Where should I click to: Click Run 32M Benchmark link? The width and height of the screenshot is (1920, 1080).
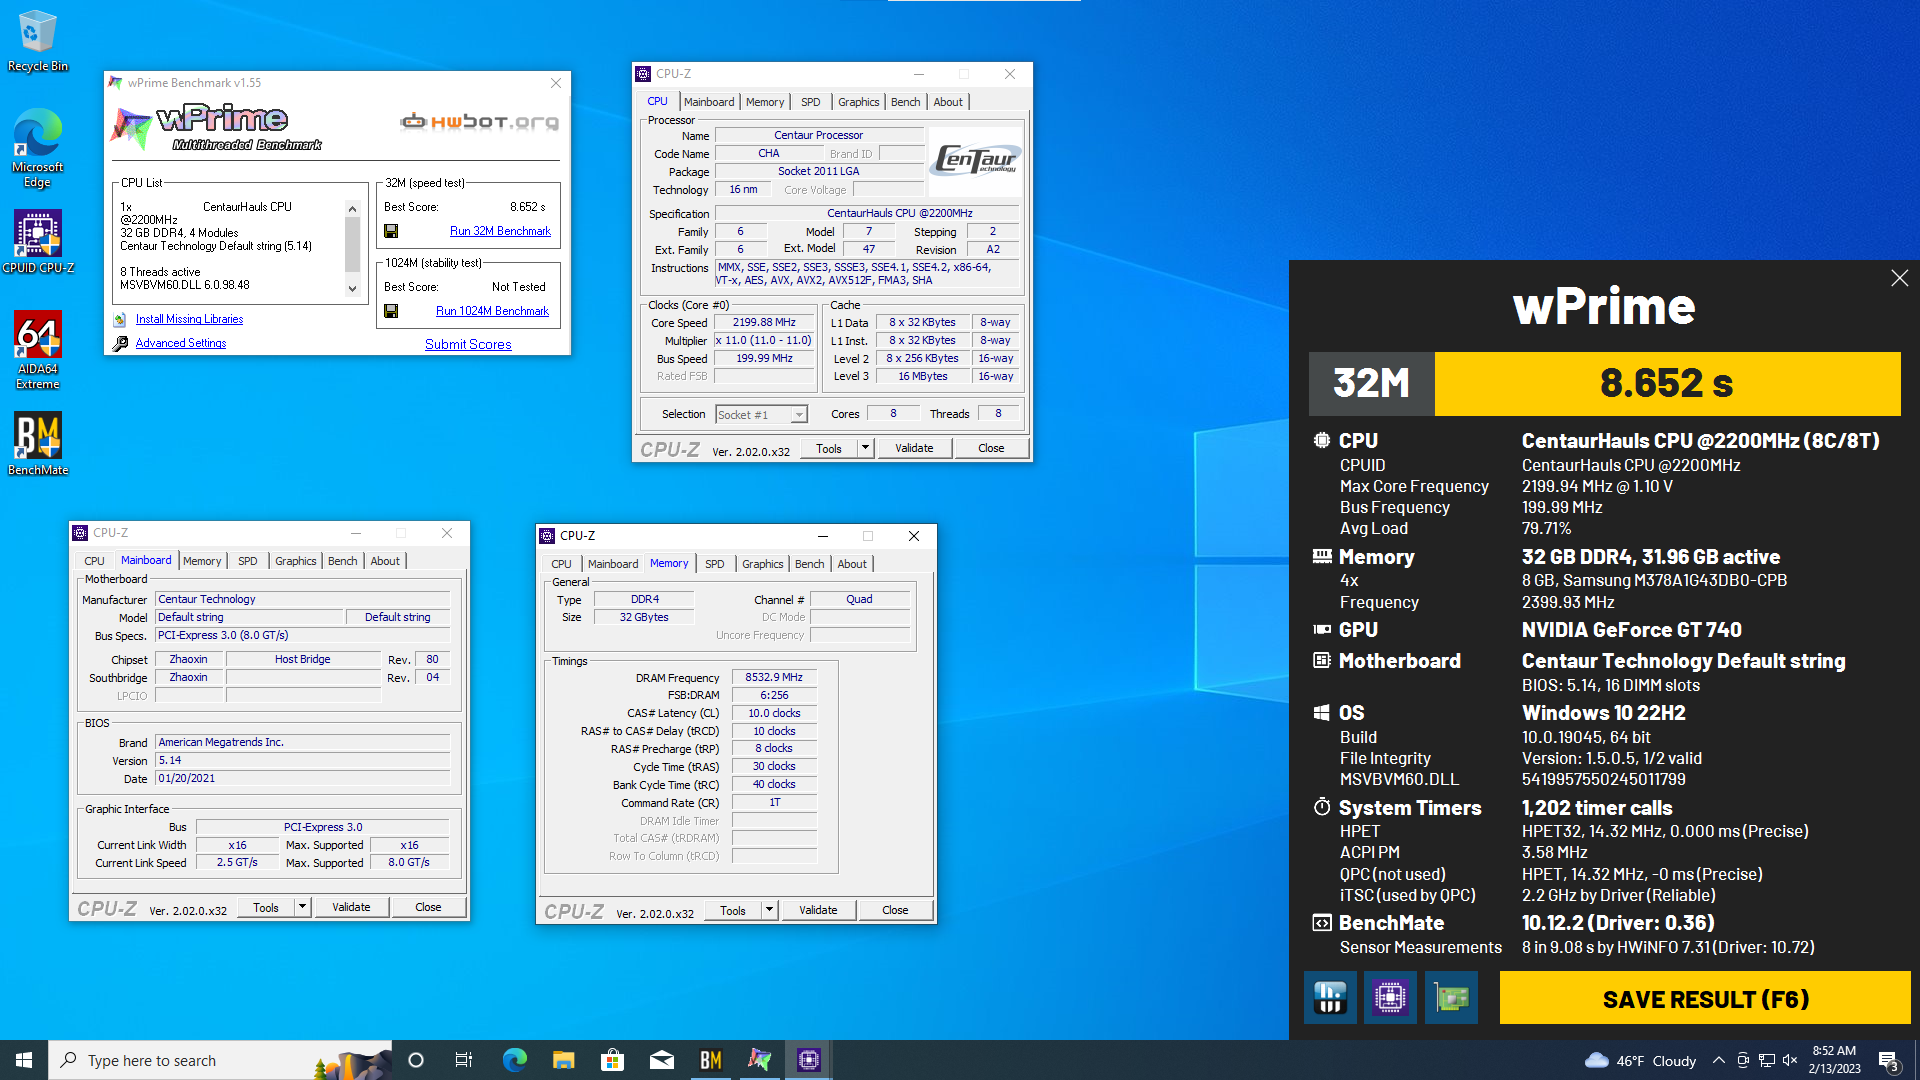click(500, 231)
